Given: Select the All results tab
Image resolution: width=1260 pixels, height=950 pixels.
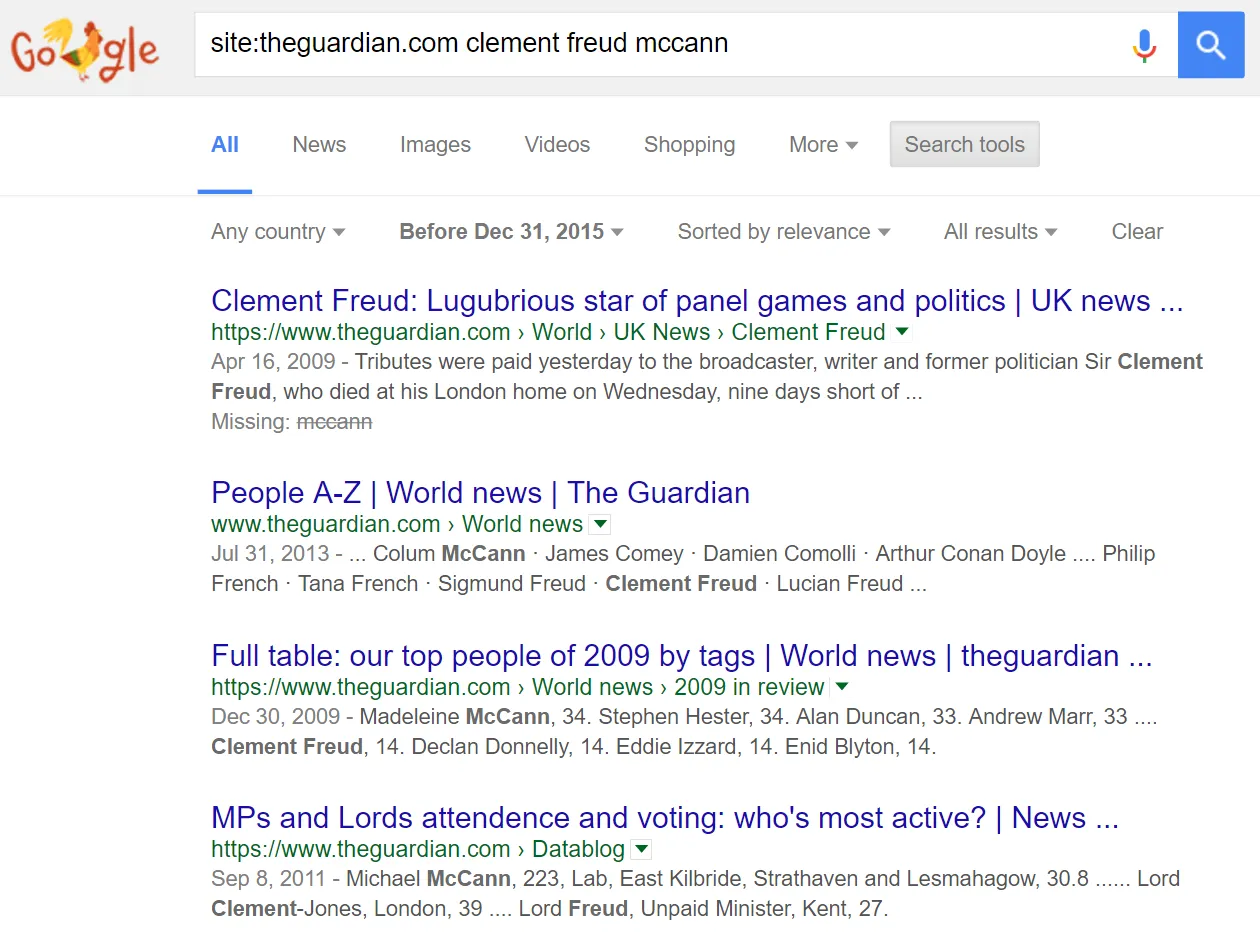Looking at the screenshot, I should 225,144.
